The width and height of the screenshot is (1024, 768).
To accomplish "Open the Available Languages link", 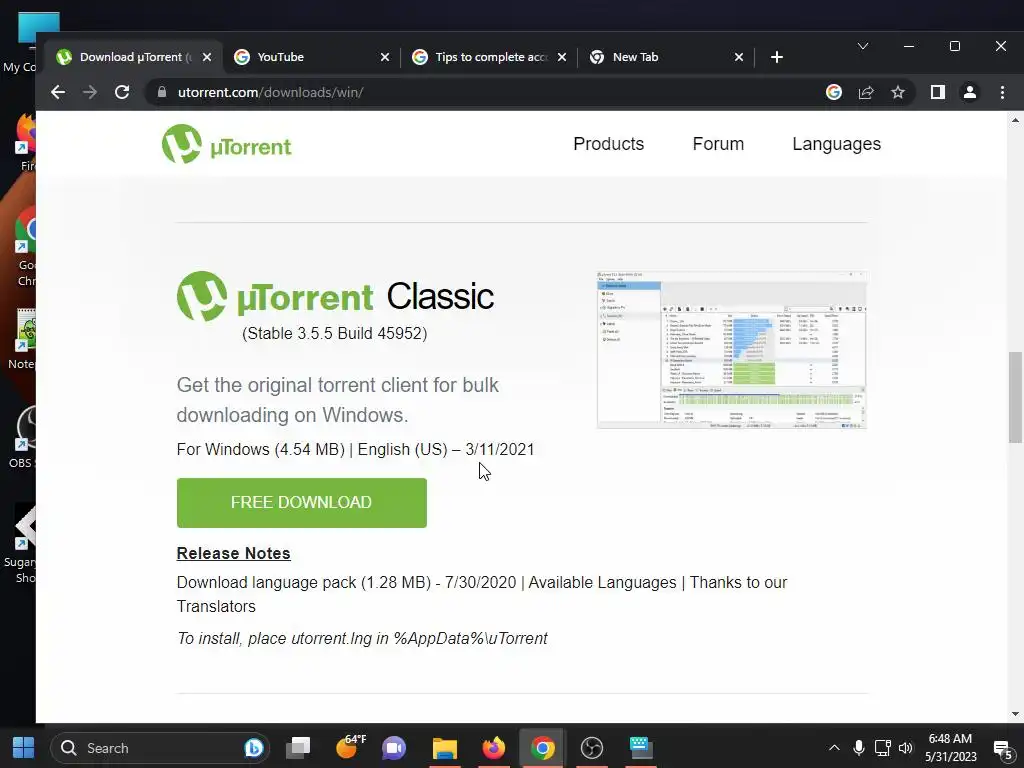I will pyautogui.click(x=602, y=583).
